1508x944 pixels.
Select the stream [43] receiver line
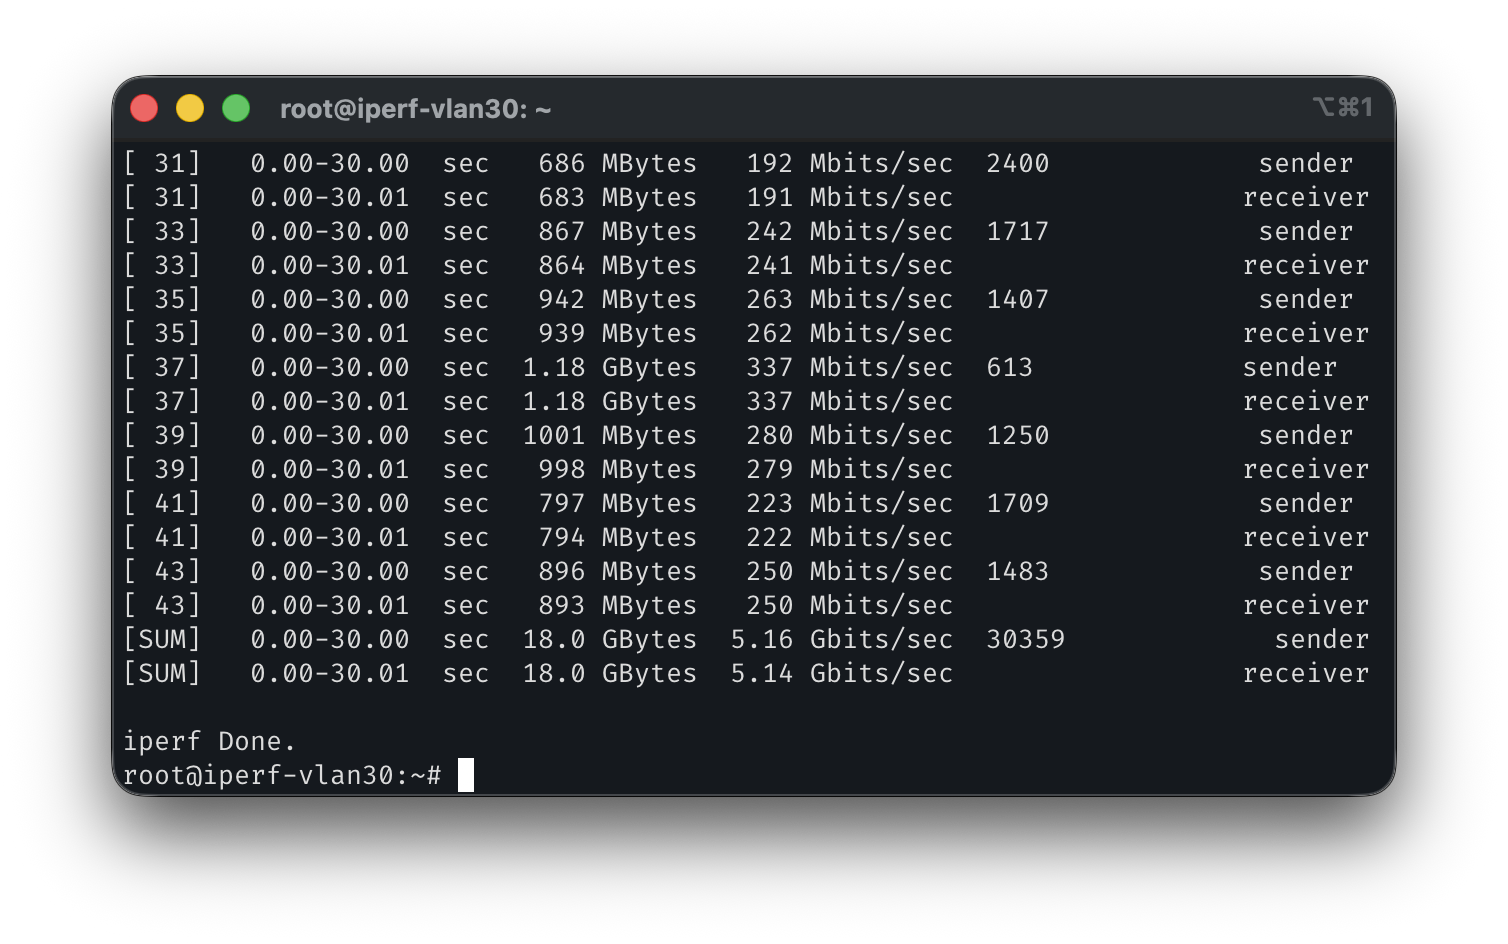(600, 605)
